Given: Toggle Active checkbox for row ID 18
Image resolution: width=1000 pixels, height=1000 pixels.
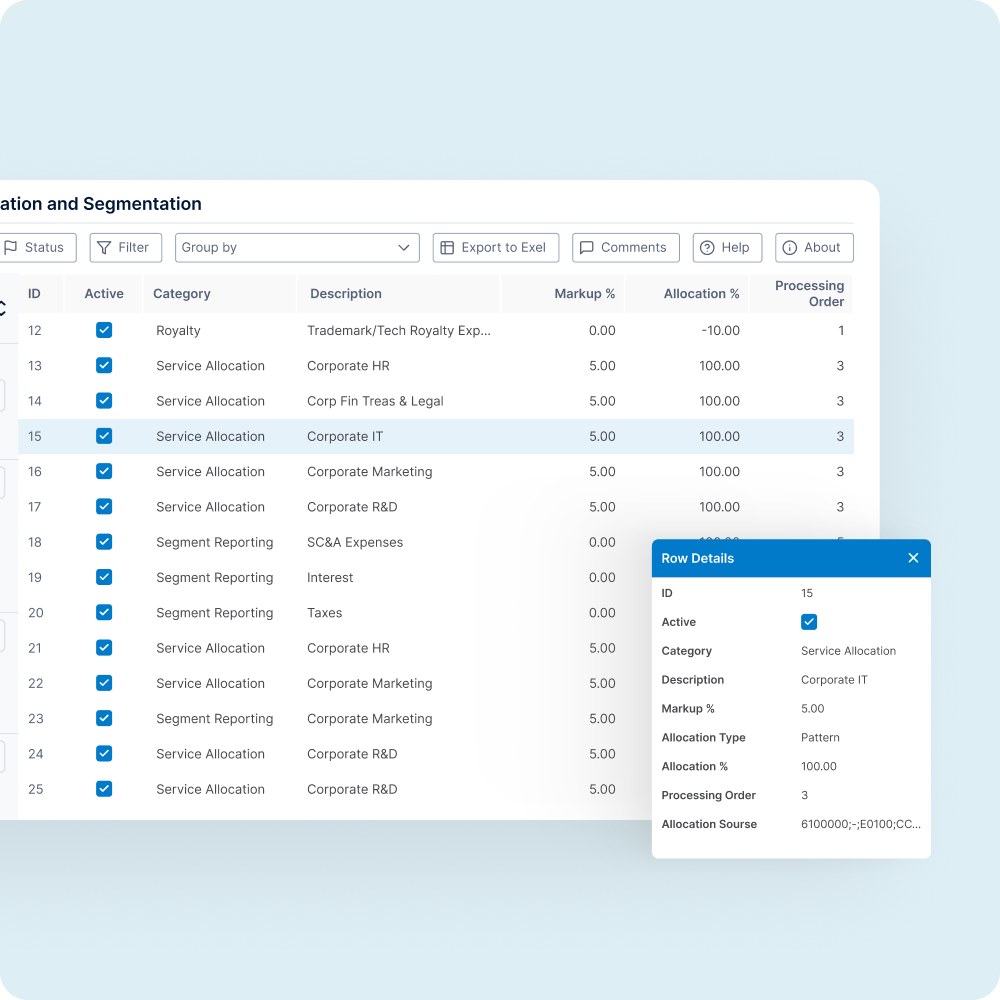Looking at the screenshot, I should point(104,542).
